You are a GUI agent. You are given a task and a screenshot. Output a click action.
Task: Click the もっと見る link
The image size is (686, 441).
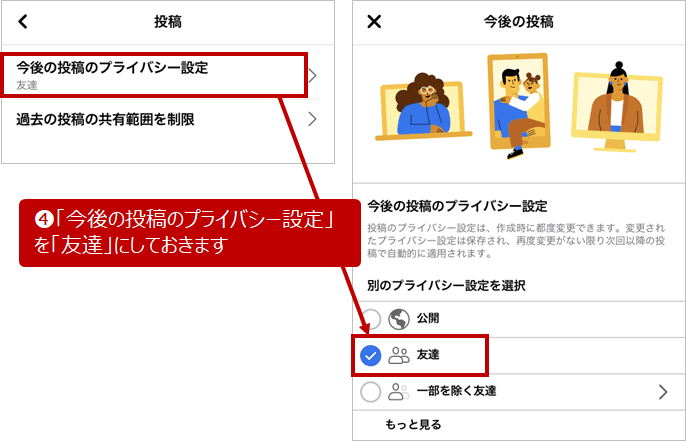tap(413, 424)
